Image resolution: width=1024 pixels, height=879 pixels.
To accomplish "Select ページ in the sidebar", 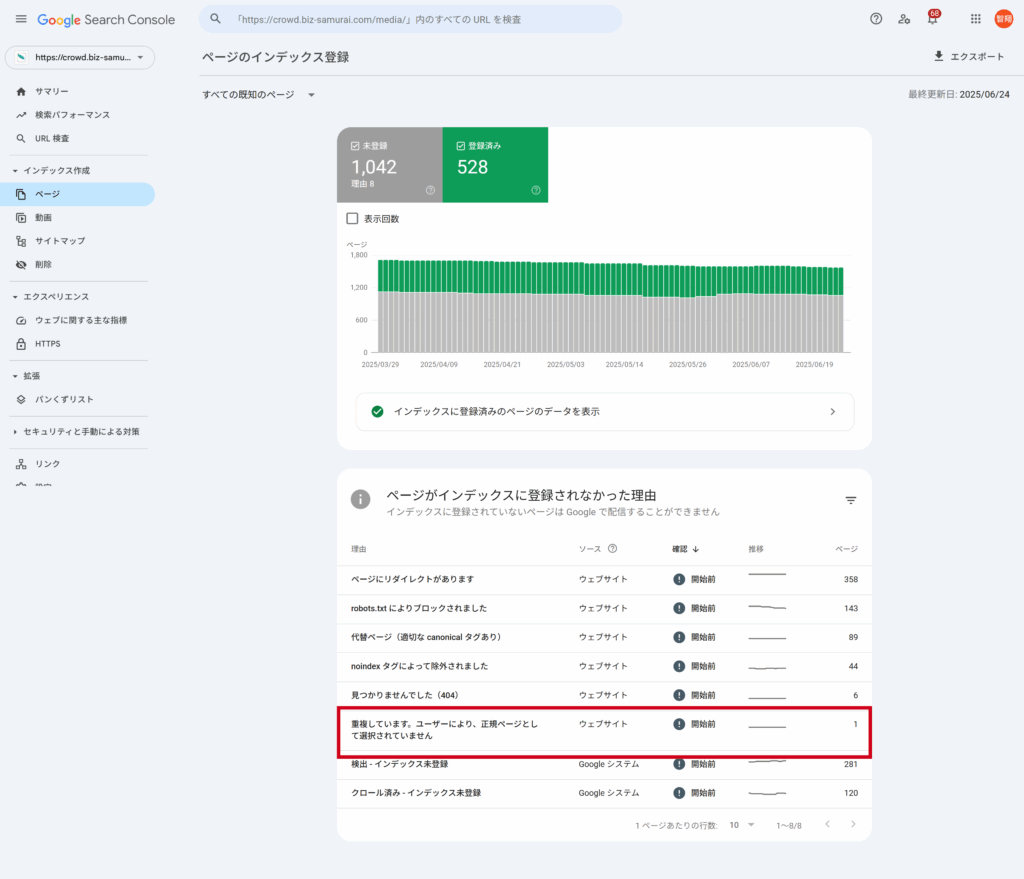I will 78,194.
